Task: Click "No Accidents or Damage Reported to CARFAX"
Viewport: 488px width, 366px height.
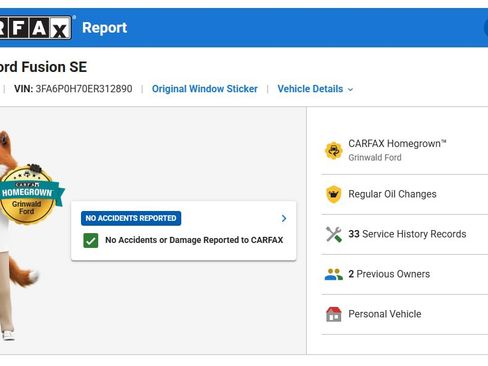Action: click(194, 240)
